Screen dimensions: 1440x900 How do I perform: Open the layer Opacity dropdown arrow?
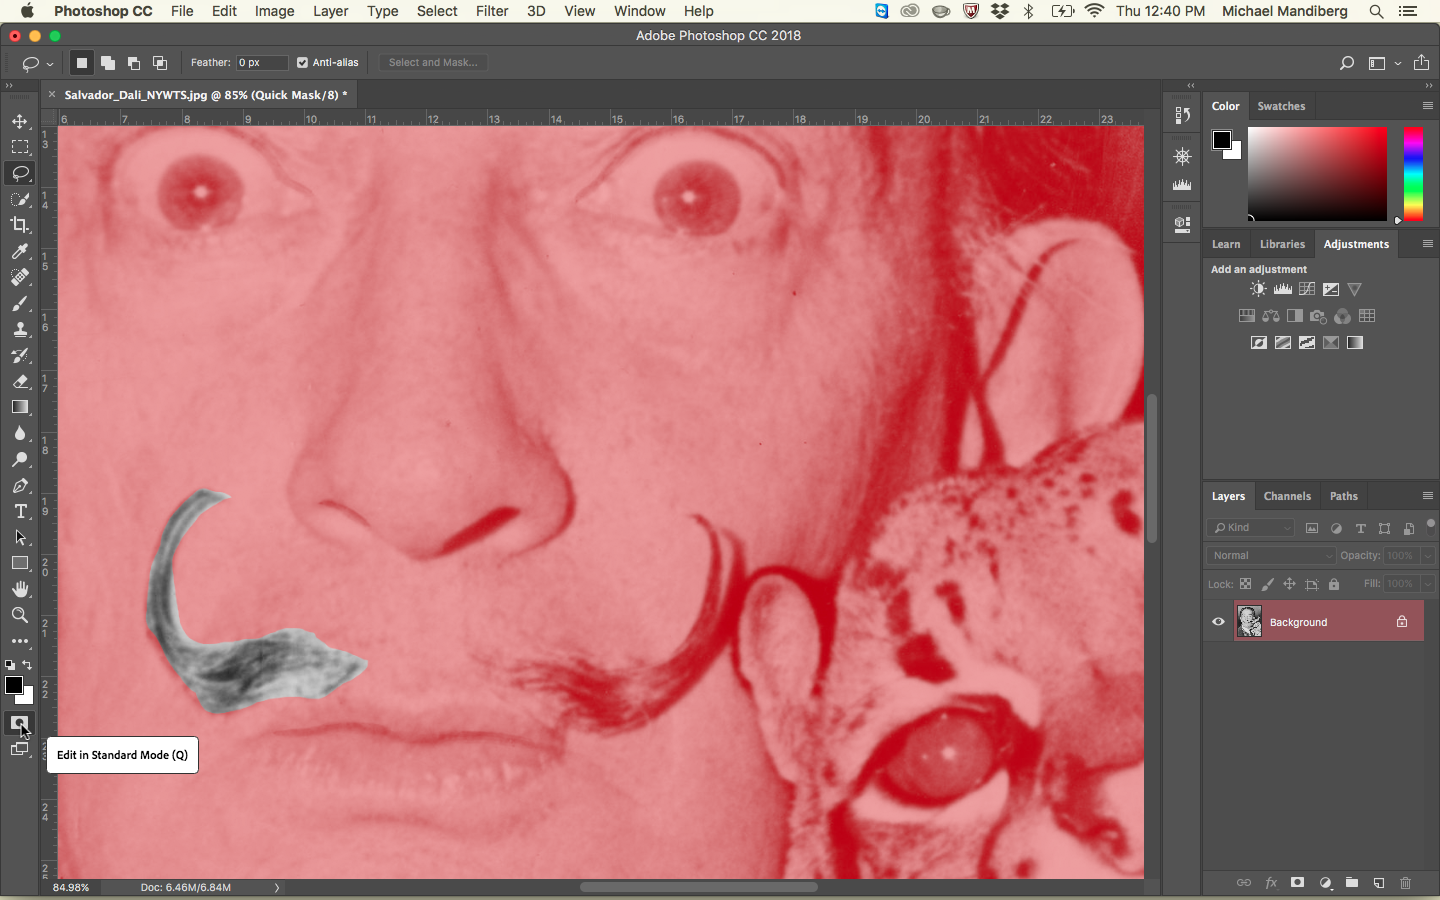pyautogui.click(x=1427, y=556)
